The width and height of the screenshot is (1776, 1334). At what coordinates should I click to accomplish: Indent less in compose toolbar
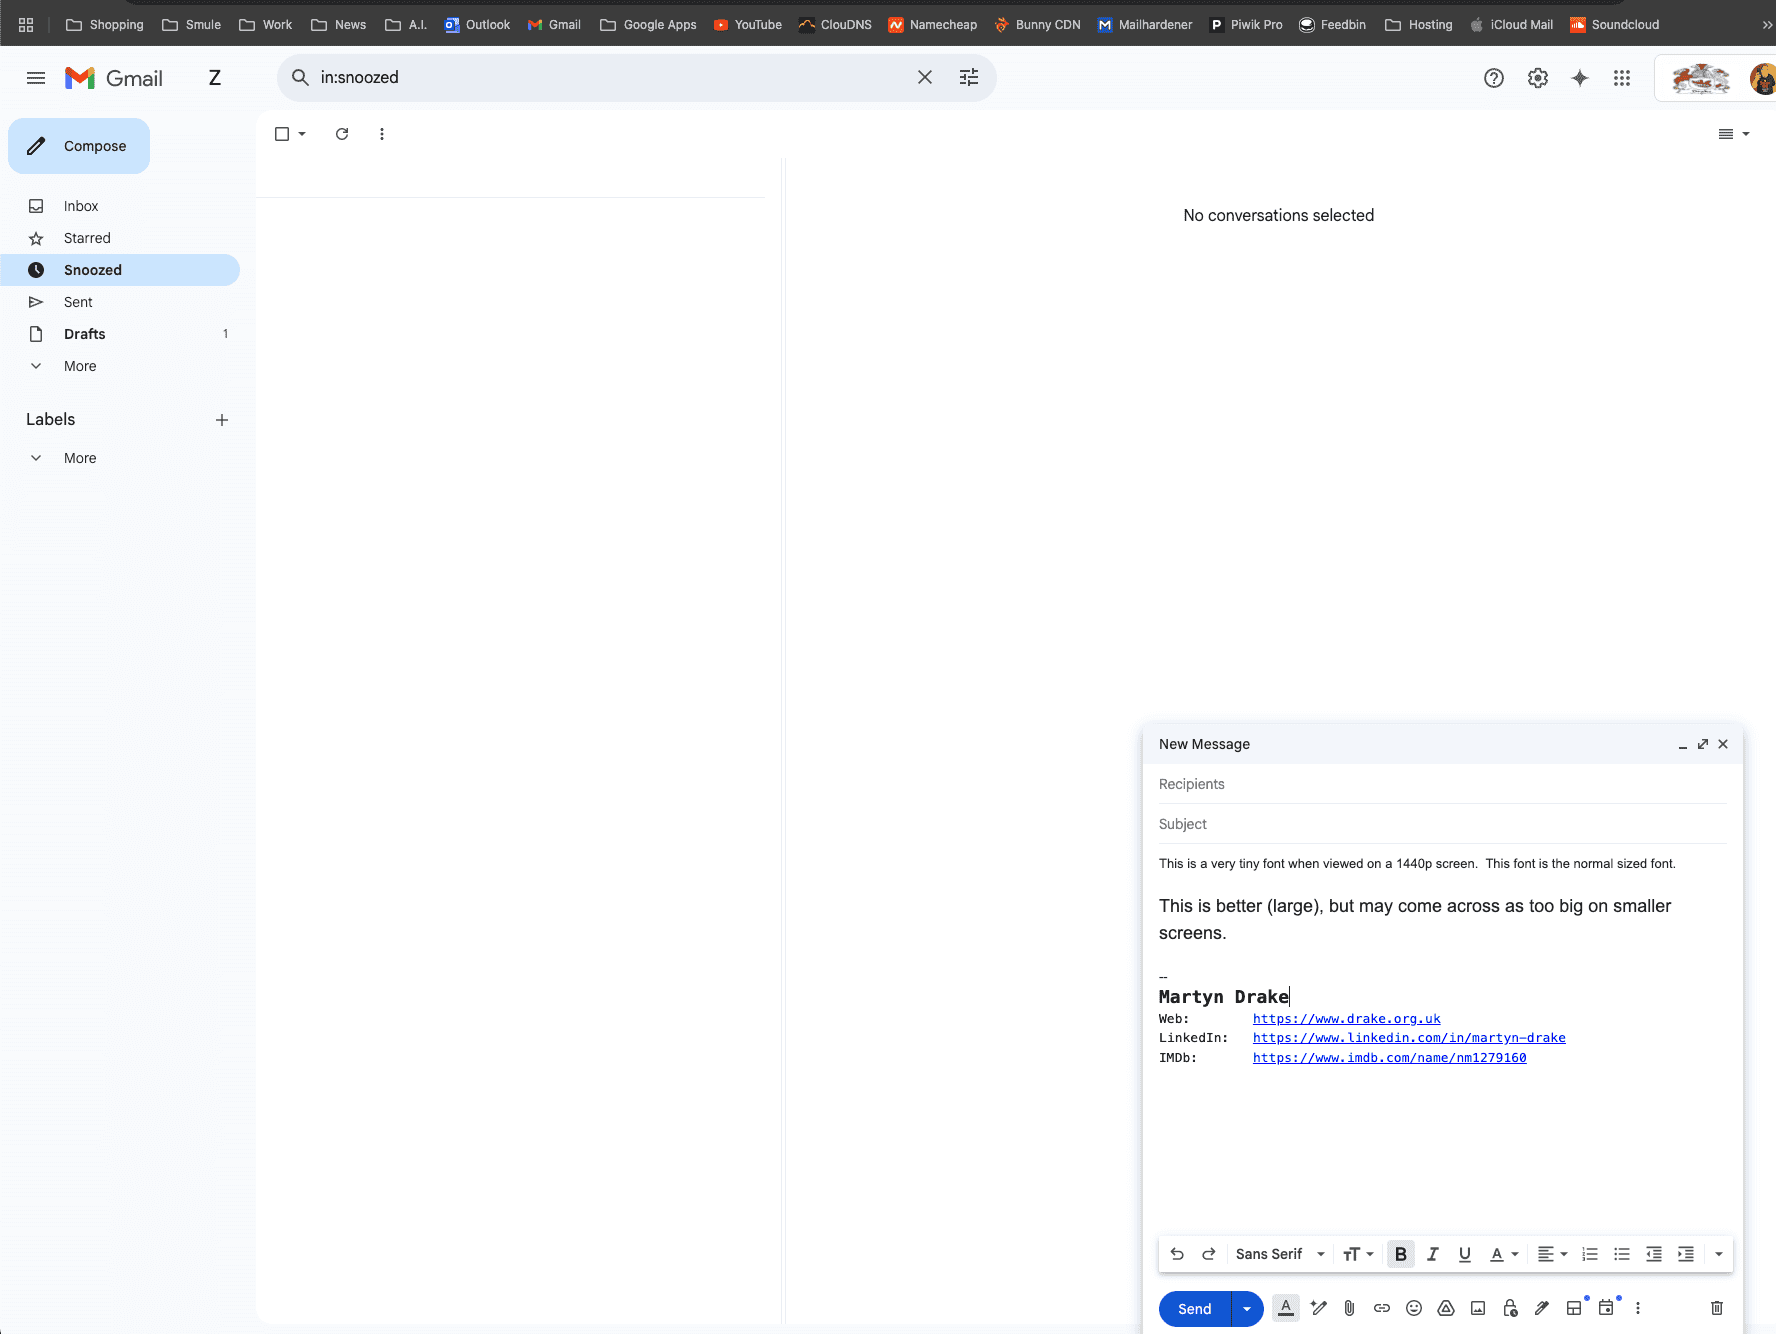click(1654, 1254)
